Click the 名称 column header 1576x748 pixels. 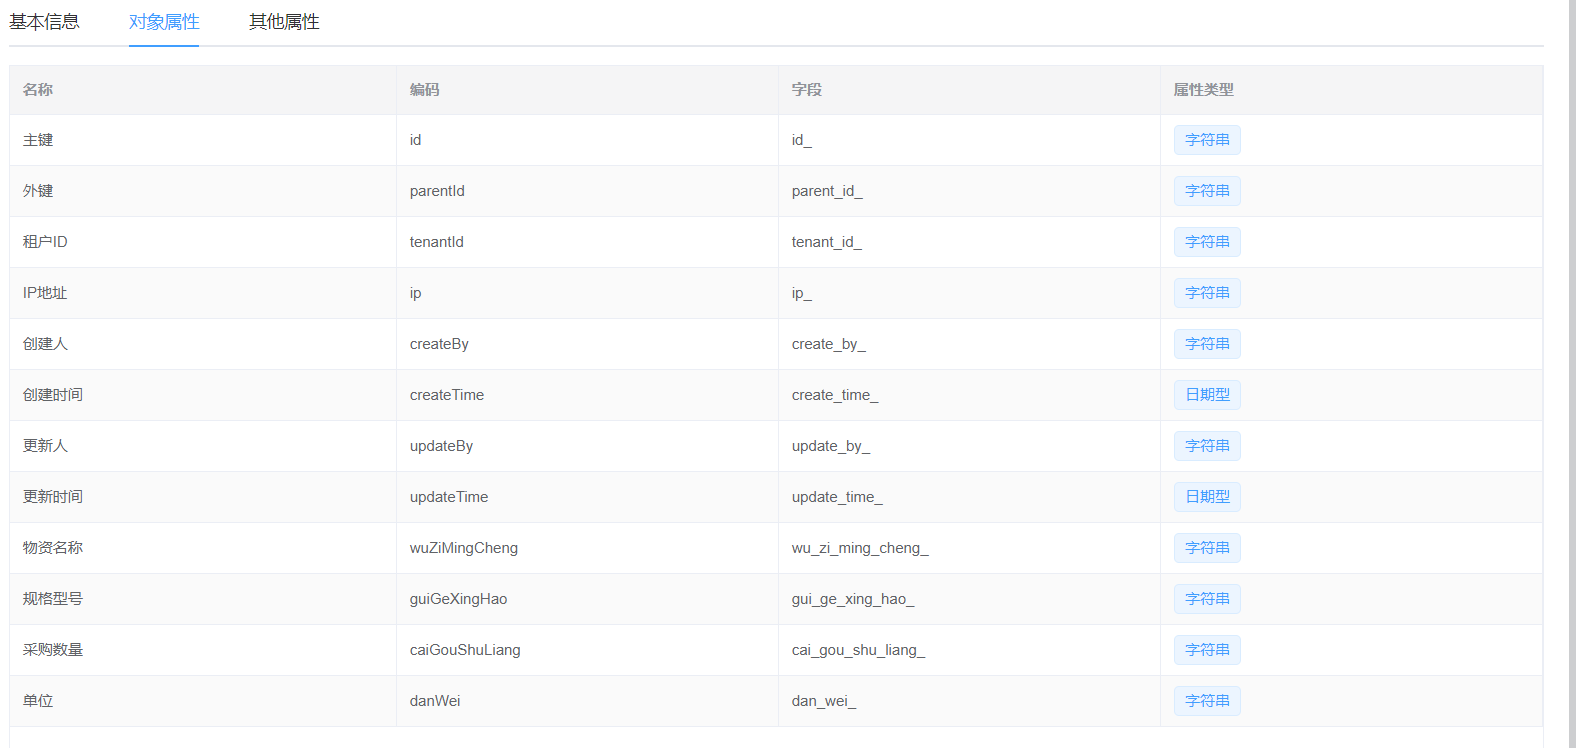38,90
